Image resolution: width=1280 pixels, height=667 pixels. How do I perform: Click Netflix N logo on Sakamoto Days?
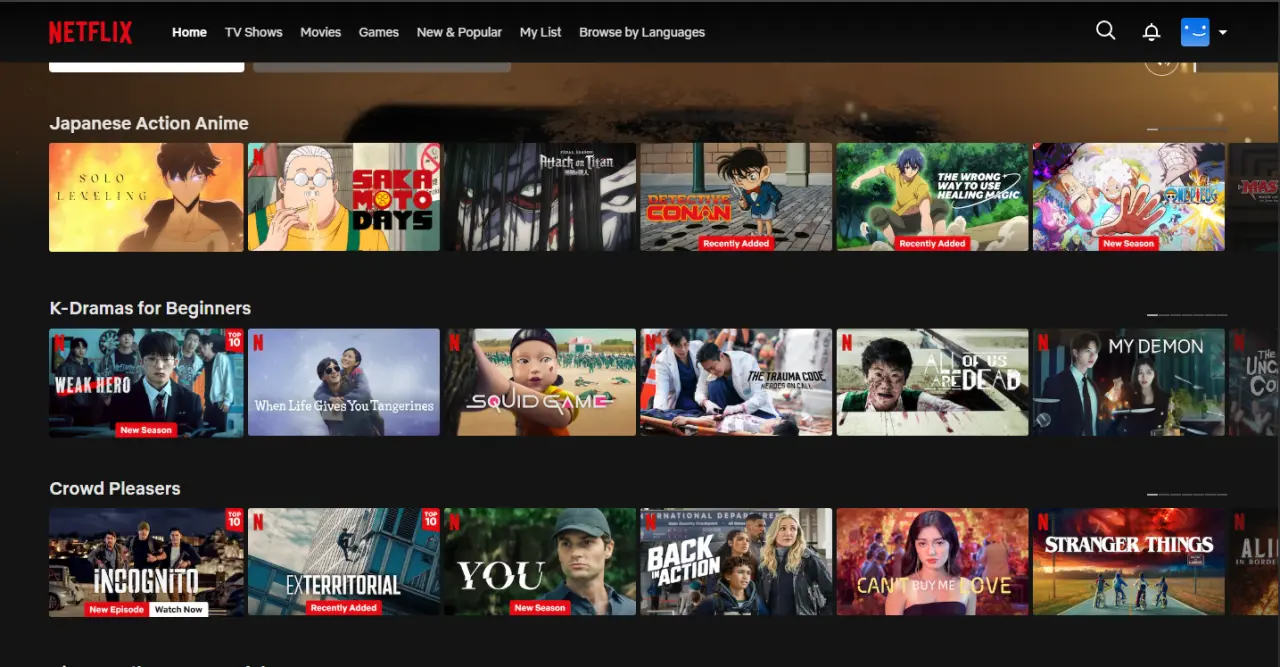(258, 157)
